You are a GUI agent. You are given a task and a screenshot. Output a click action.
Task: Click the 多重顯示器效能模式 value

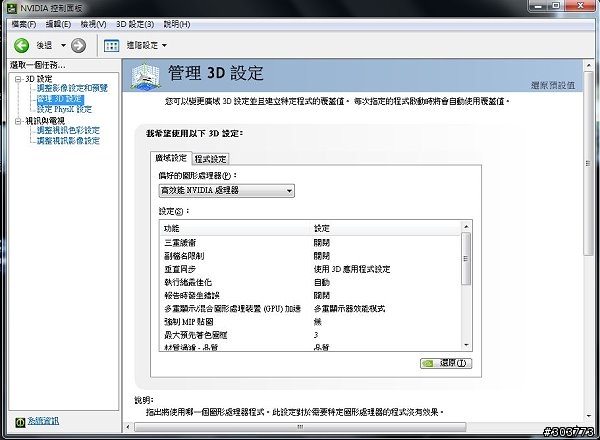click(x=349, y=309)
